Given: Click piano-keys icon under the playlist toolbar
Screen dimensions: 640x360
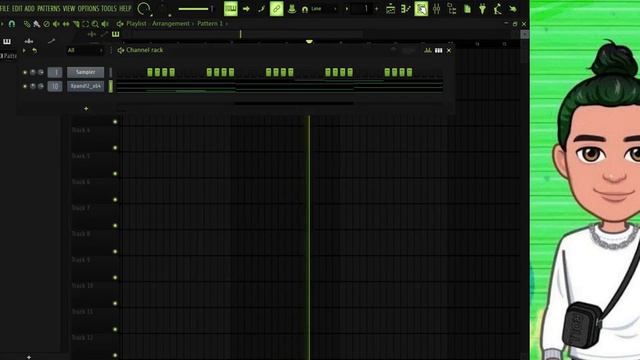Looking at the screenshot, I should tap(116, 34).
